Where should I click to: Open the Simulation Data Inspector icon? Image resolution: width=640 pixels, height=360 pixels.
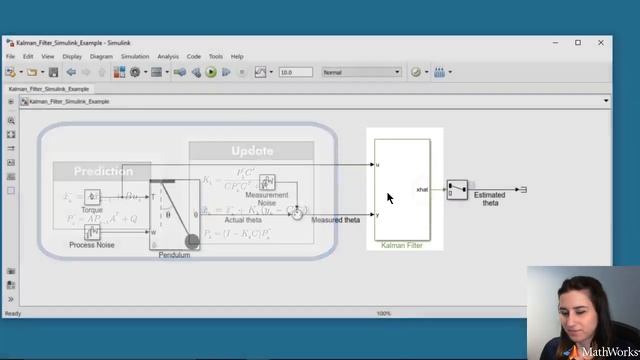pyautogui.click(x=260, y=72)
